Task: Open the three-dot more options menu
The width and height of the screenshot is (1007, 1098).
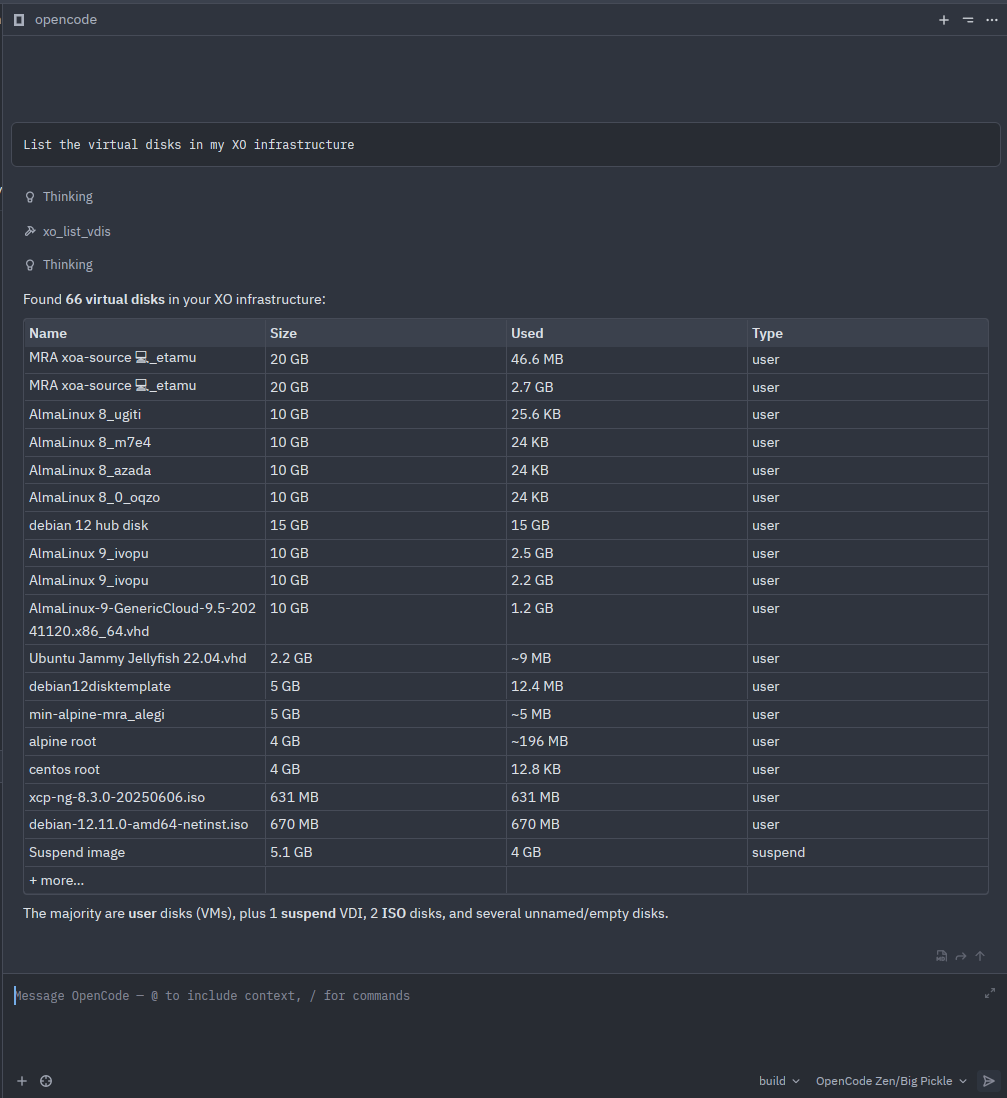Action: click(x=991, y=20)
